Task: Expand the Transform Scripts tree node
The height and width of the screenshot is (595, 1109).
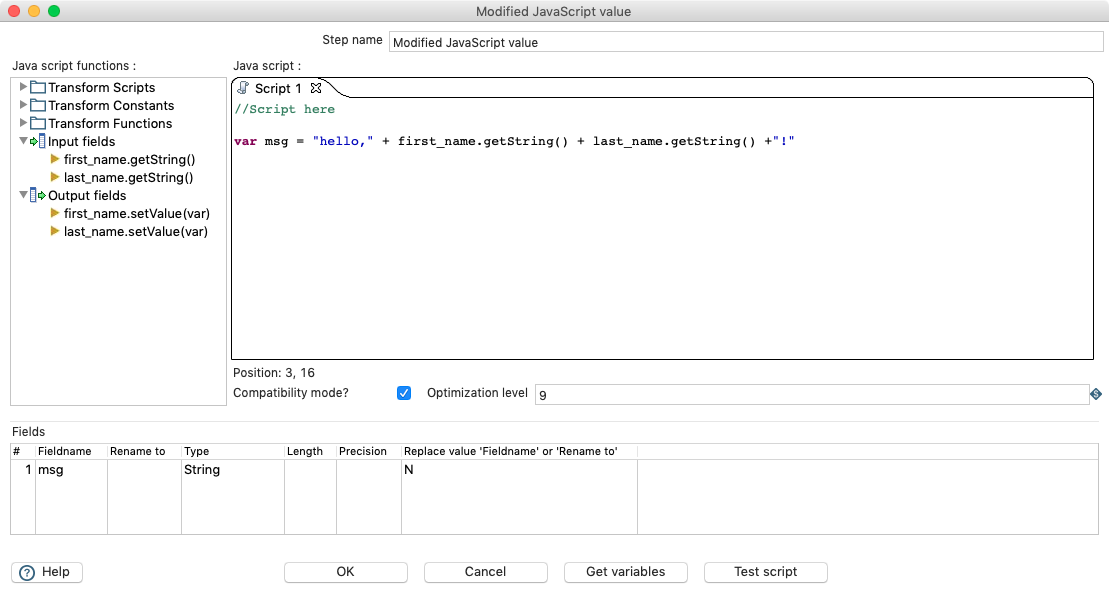Action: [23, 87]
